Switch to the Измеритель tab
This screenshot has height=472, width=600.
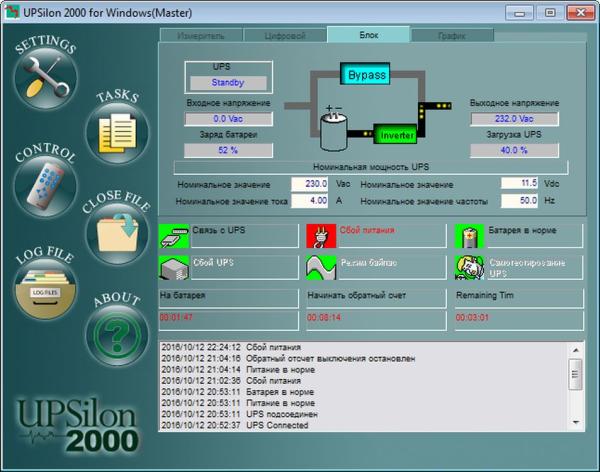[201, 36]
